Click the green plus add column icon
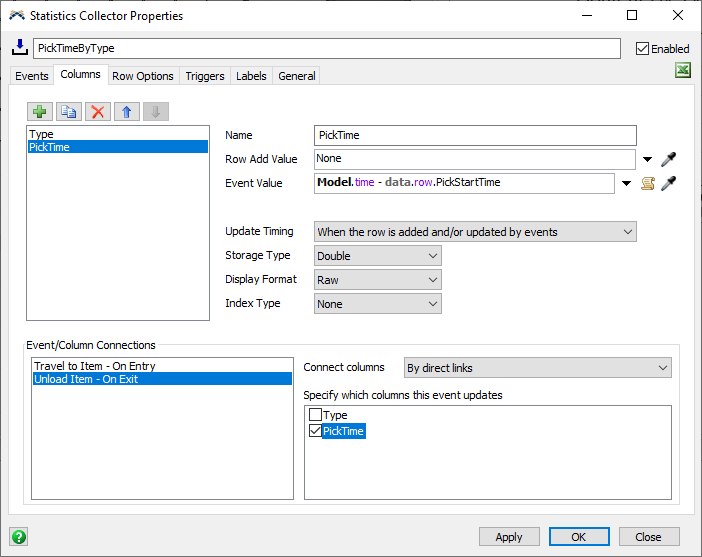This screenshot has height=557, width=702. click(40, 112)
